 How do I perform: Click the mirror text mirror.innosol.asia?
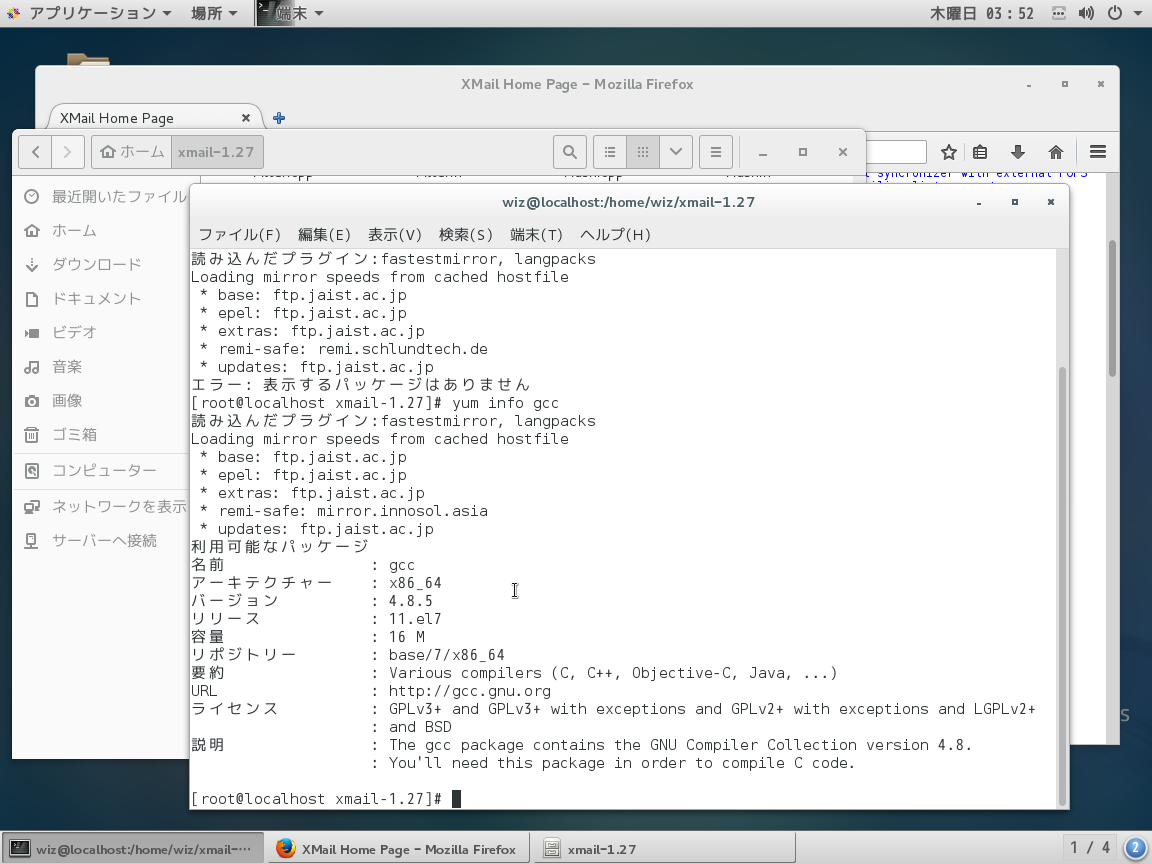[402, 511]
